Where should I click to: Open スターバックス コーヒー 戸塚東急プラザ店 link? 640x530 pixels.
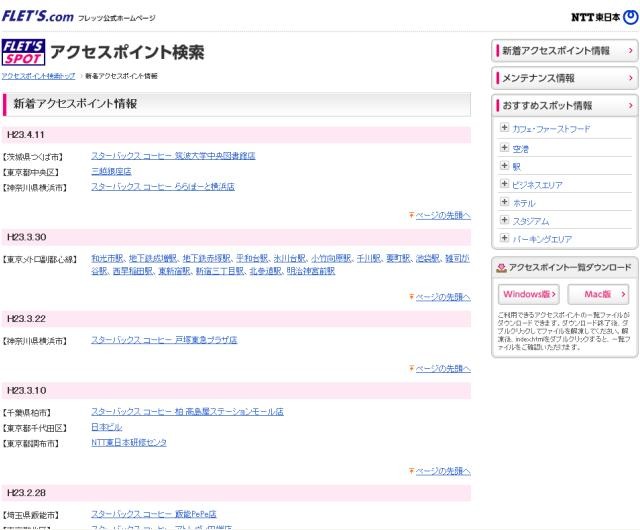pyautogui.click(x=164, y=340)
